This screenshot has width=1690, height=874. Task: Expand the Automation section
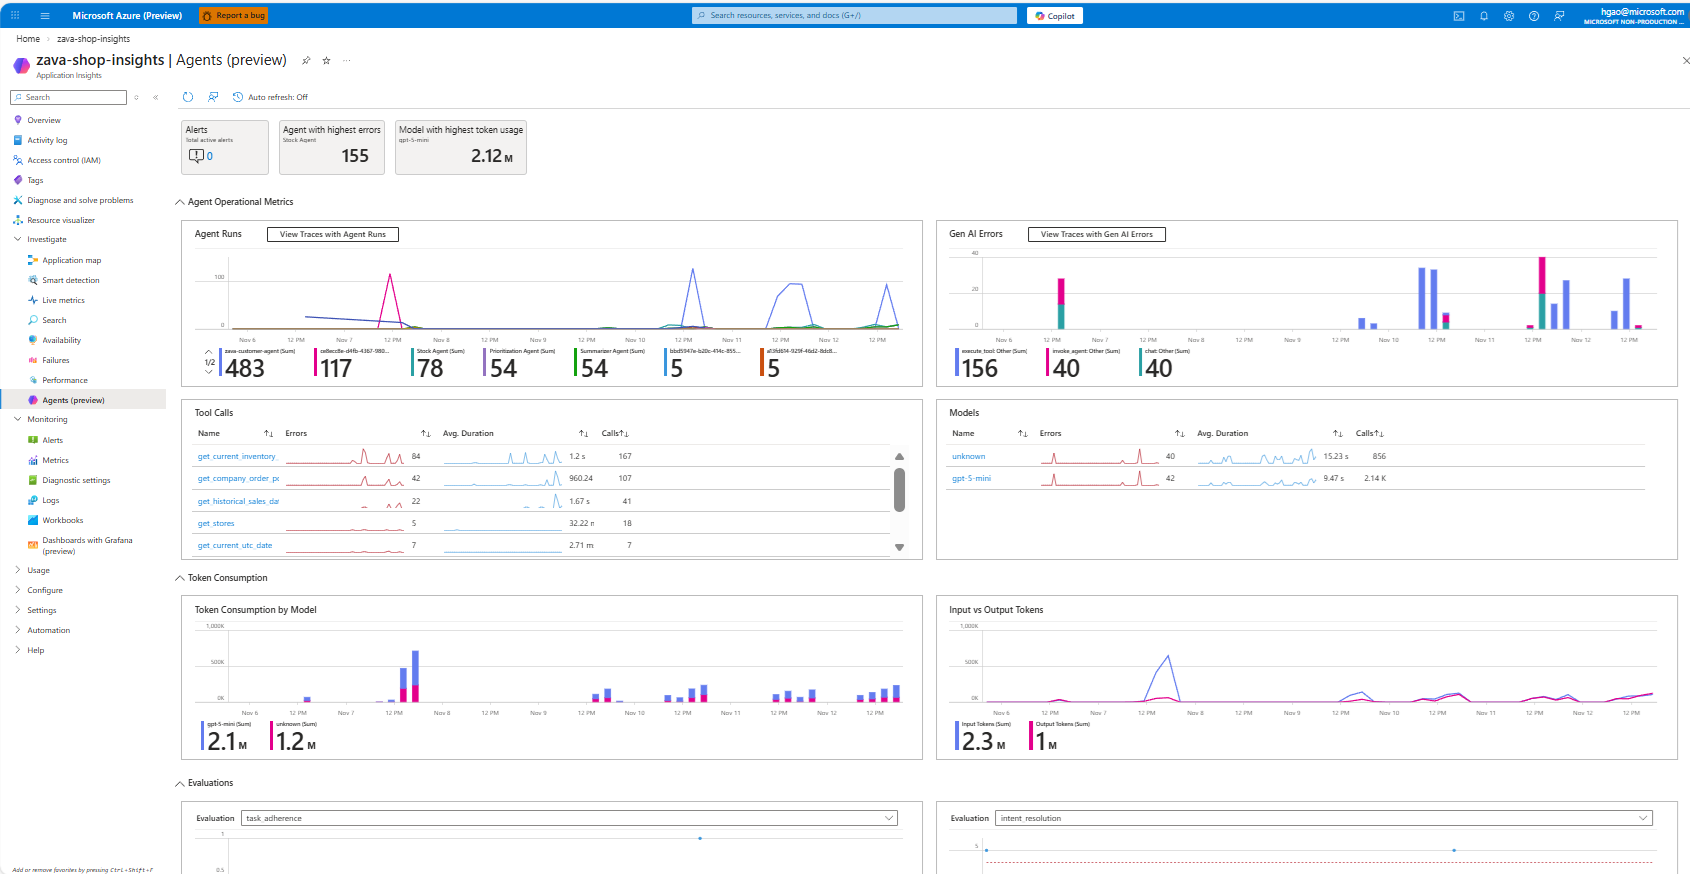click(18, 630)
